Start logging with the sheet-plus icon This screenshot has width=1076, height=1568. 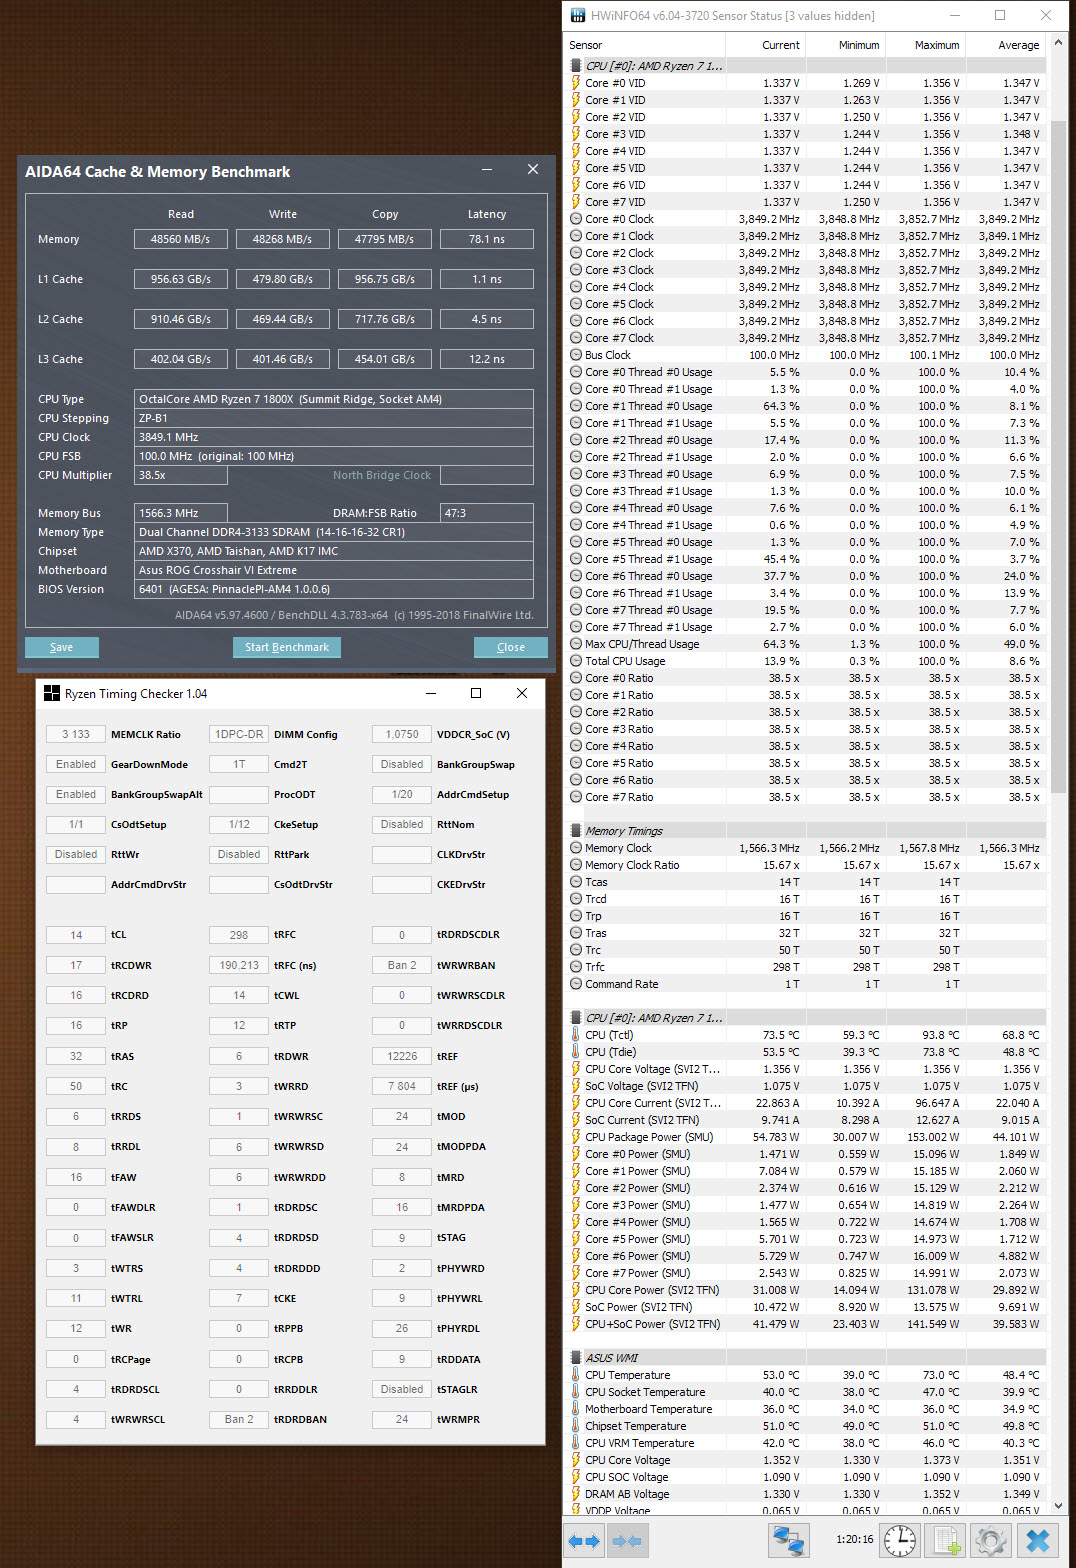click(945, 1541)
